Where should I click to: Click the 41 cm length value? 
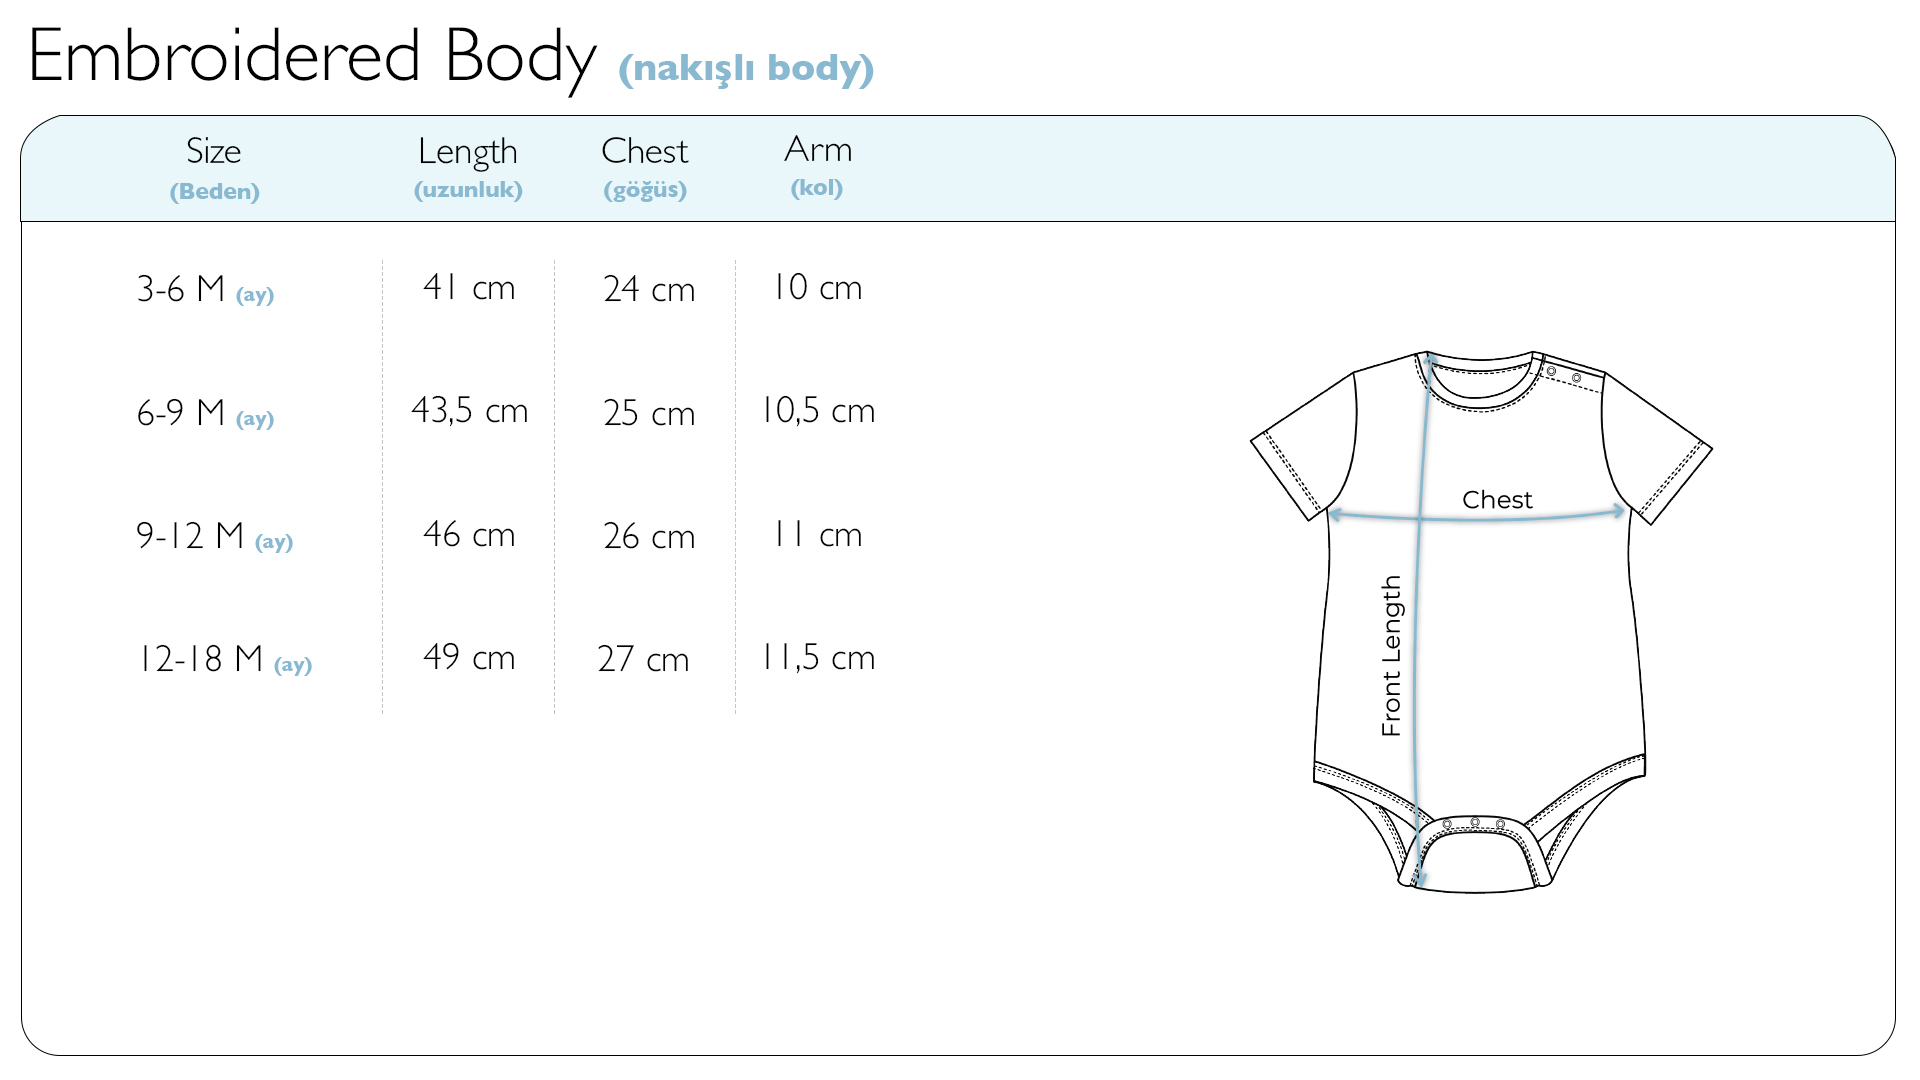click(468, 288)
